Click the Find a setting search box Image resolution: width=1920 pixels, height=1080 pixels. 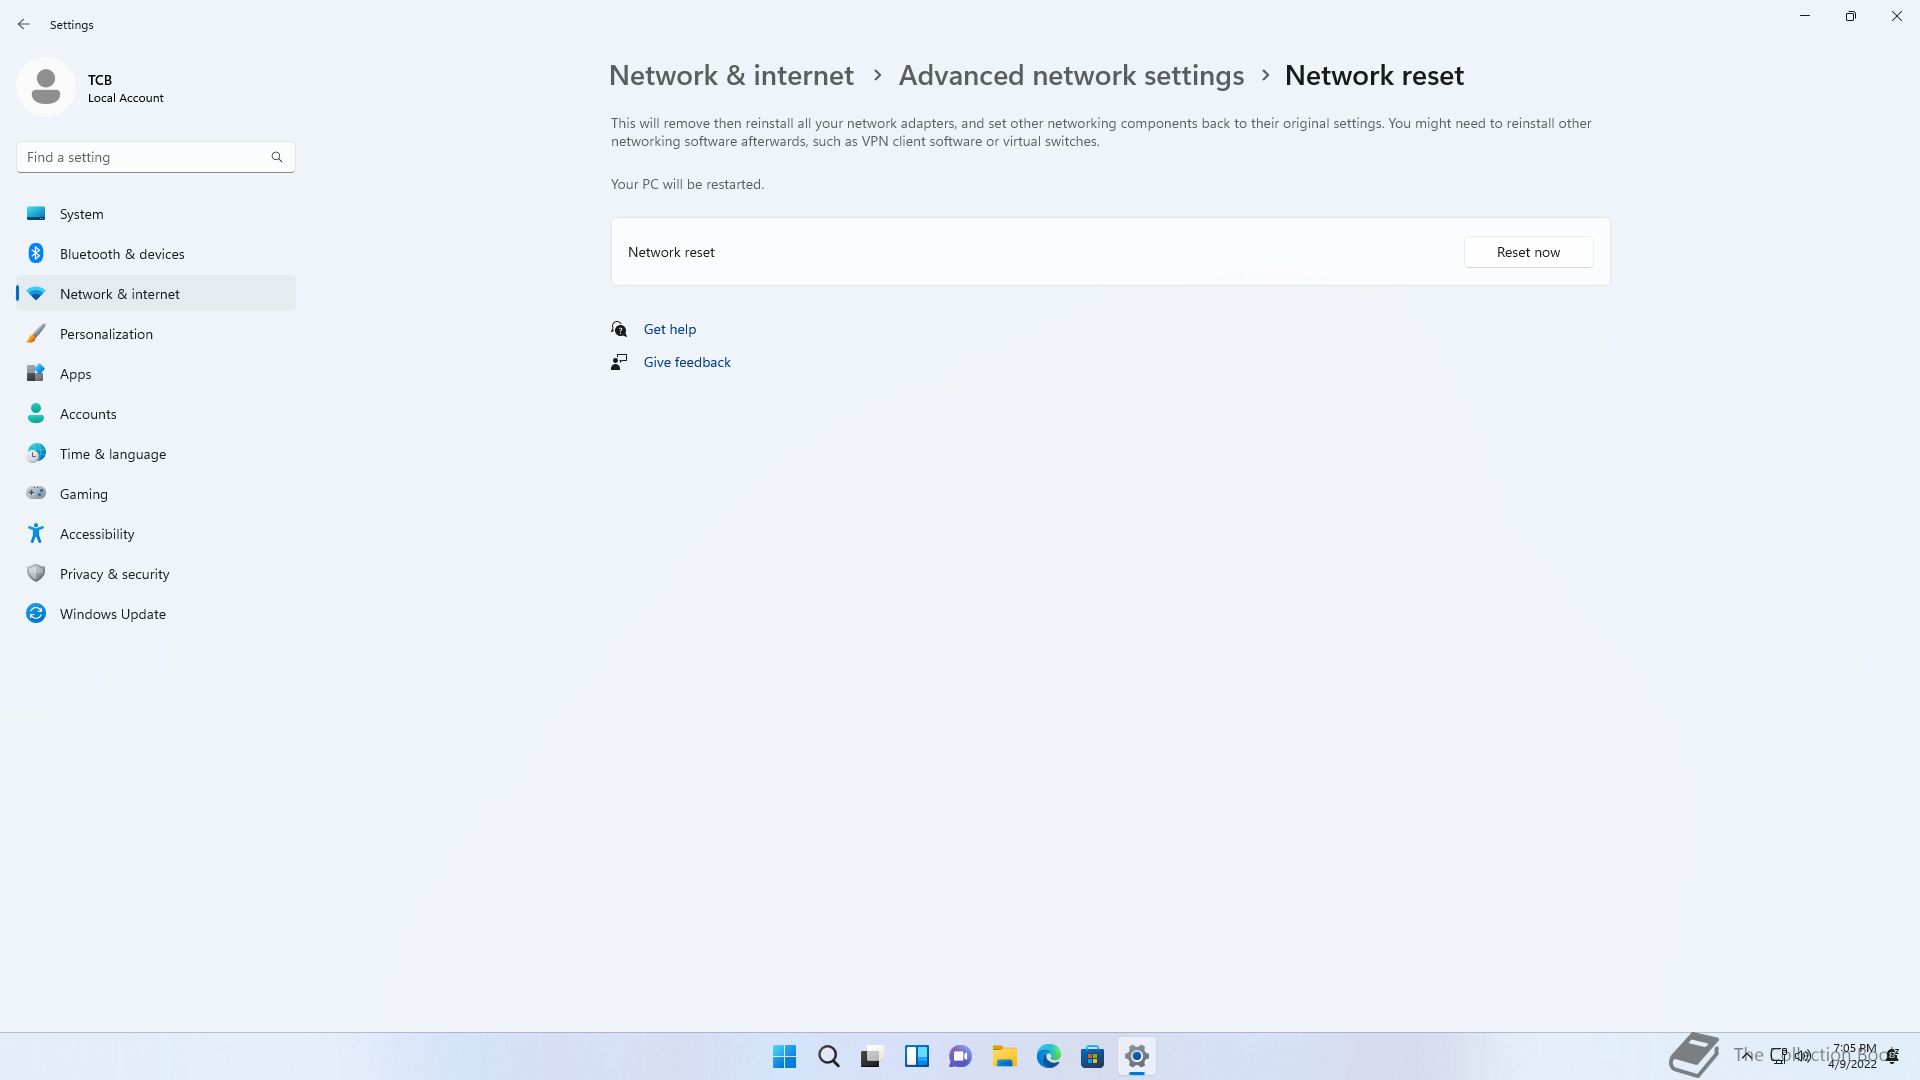pos(155,157)
